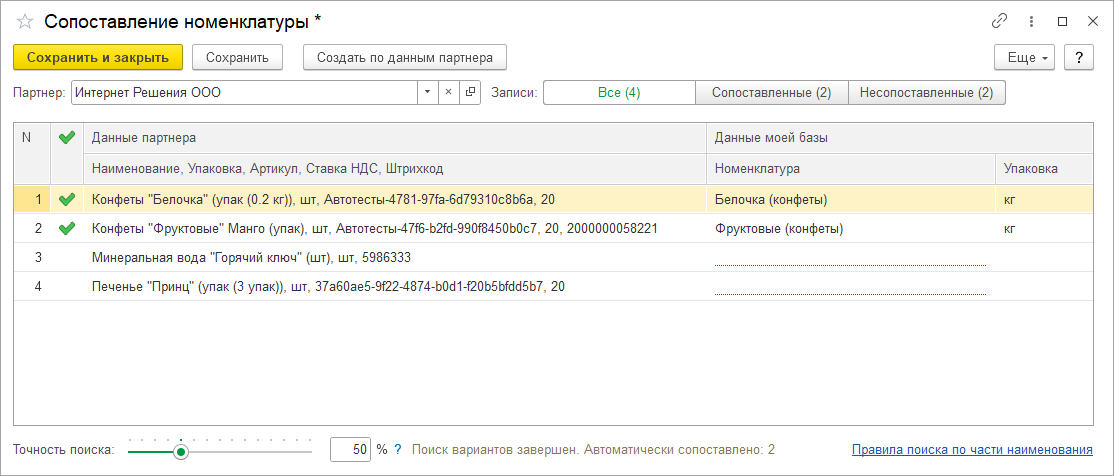
Task: Click green checkmark column header icon
Action: click(x=67, y=138)
